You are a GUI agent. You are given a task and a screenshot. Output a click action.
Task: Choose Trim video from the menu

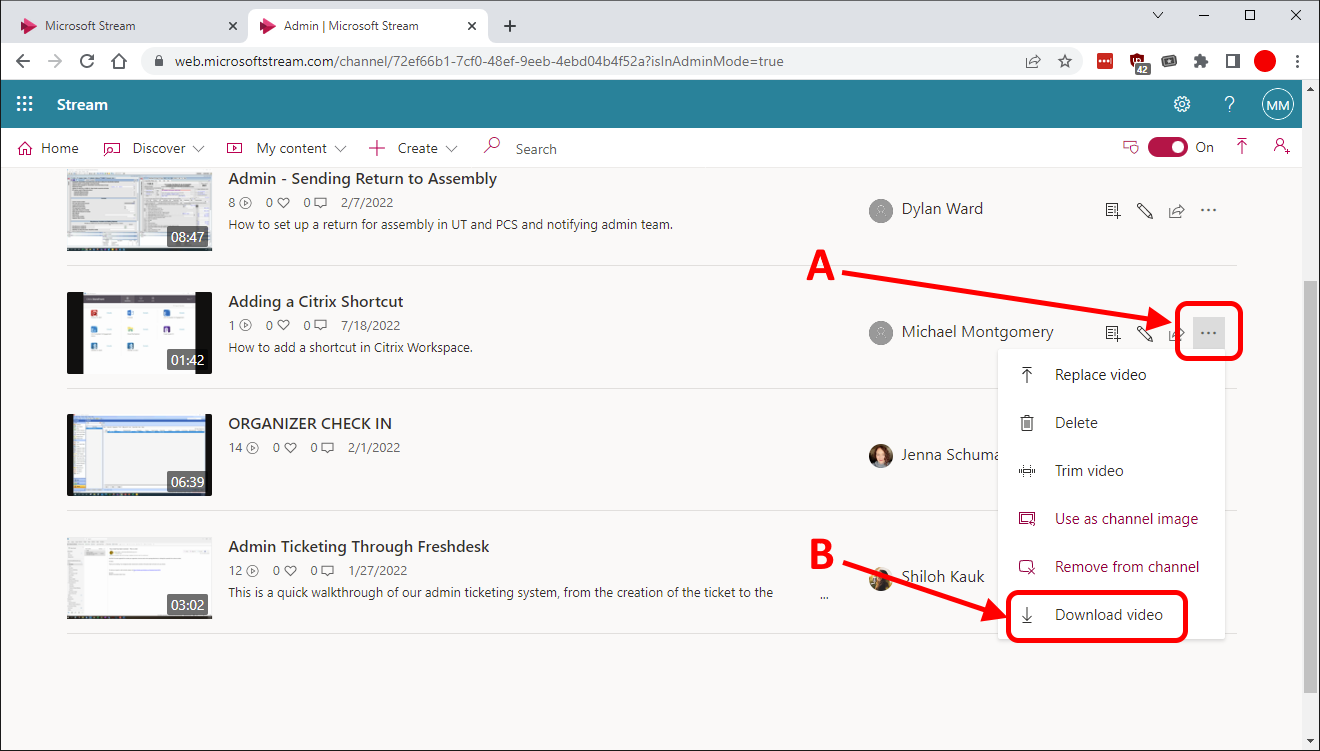tap(1111, 471)
